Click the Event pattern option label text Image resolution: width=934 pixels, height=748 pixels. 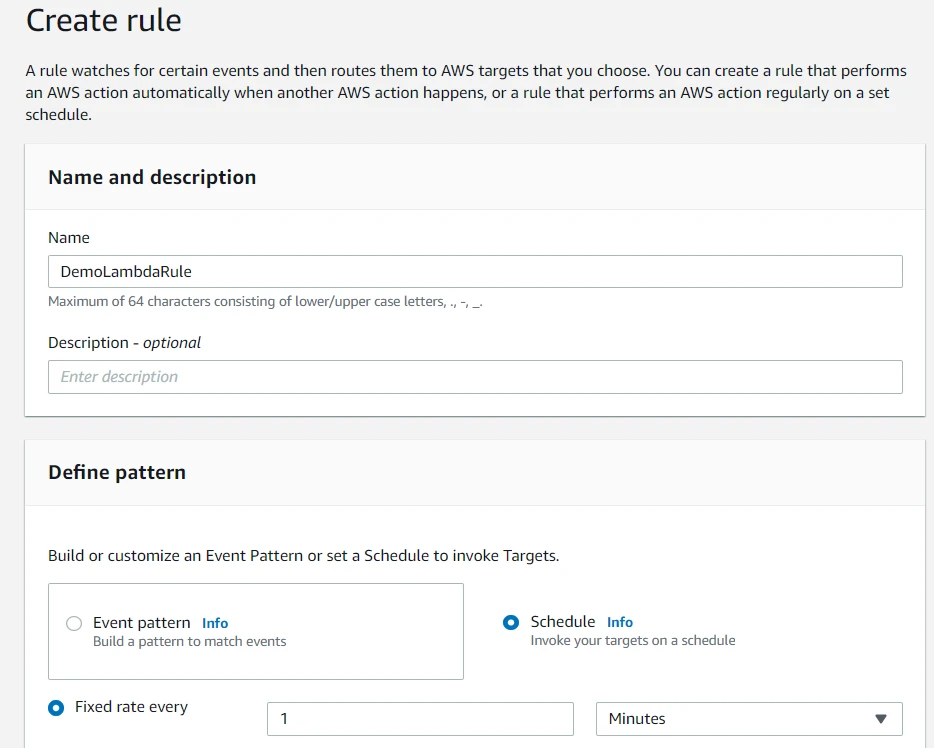point(141,623)
